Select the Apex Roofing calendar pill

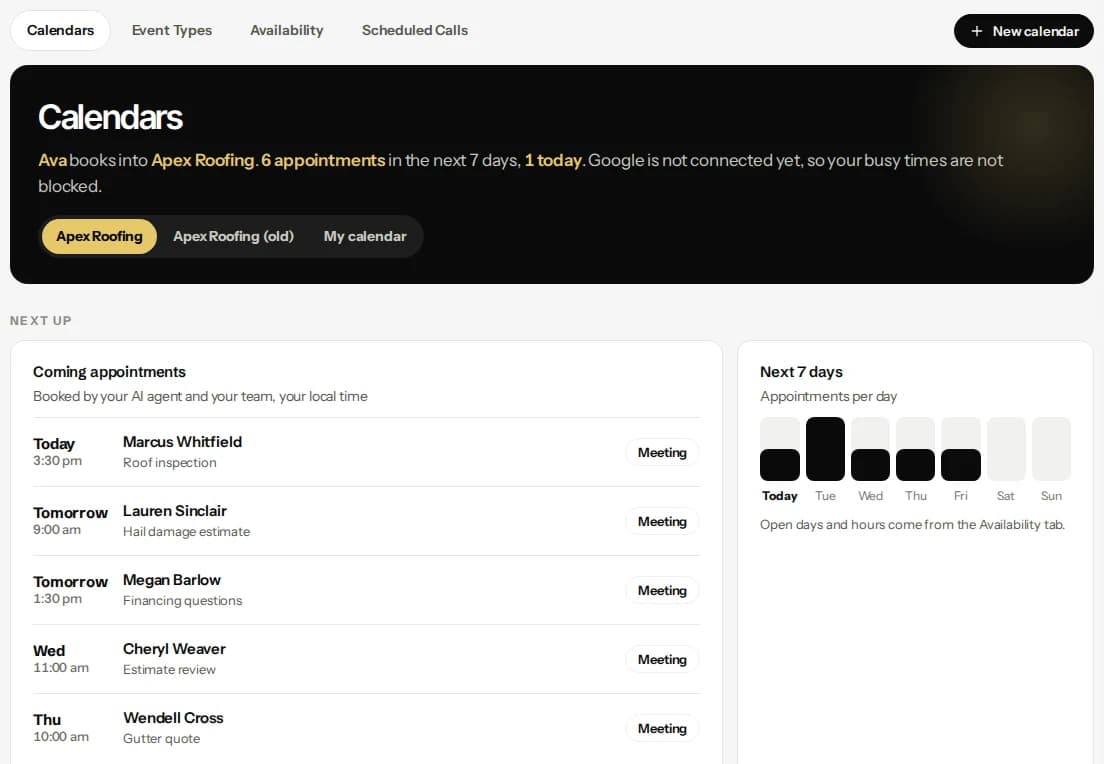click(99, 236)
